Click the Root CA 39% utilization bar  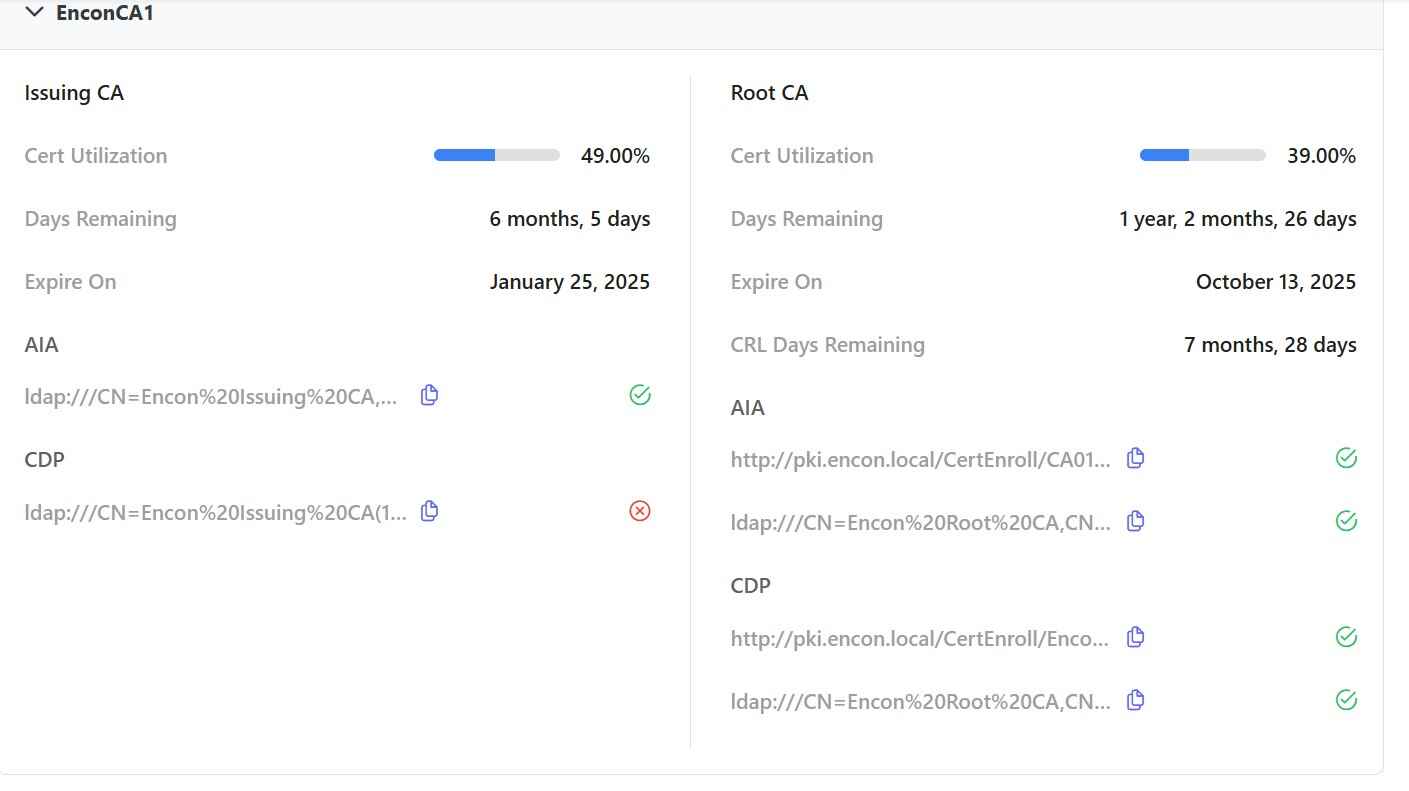tap(1202, 155)
